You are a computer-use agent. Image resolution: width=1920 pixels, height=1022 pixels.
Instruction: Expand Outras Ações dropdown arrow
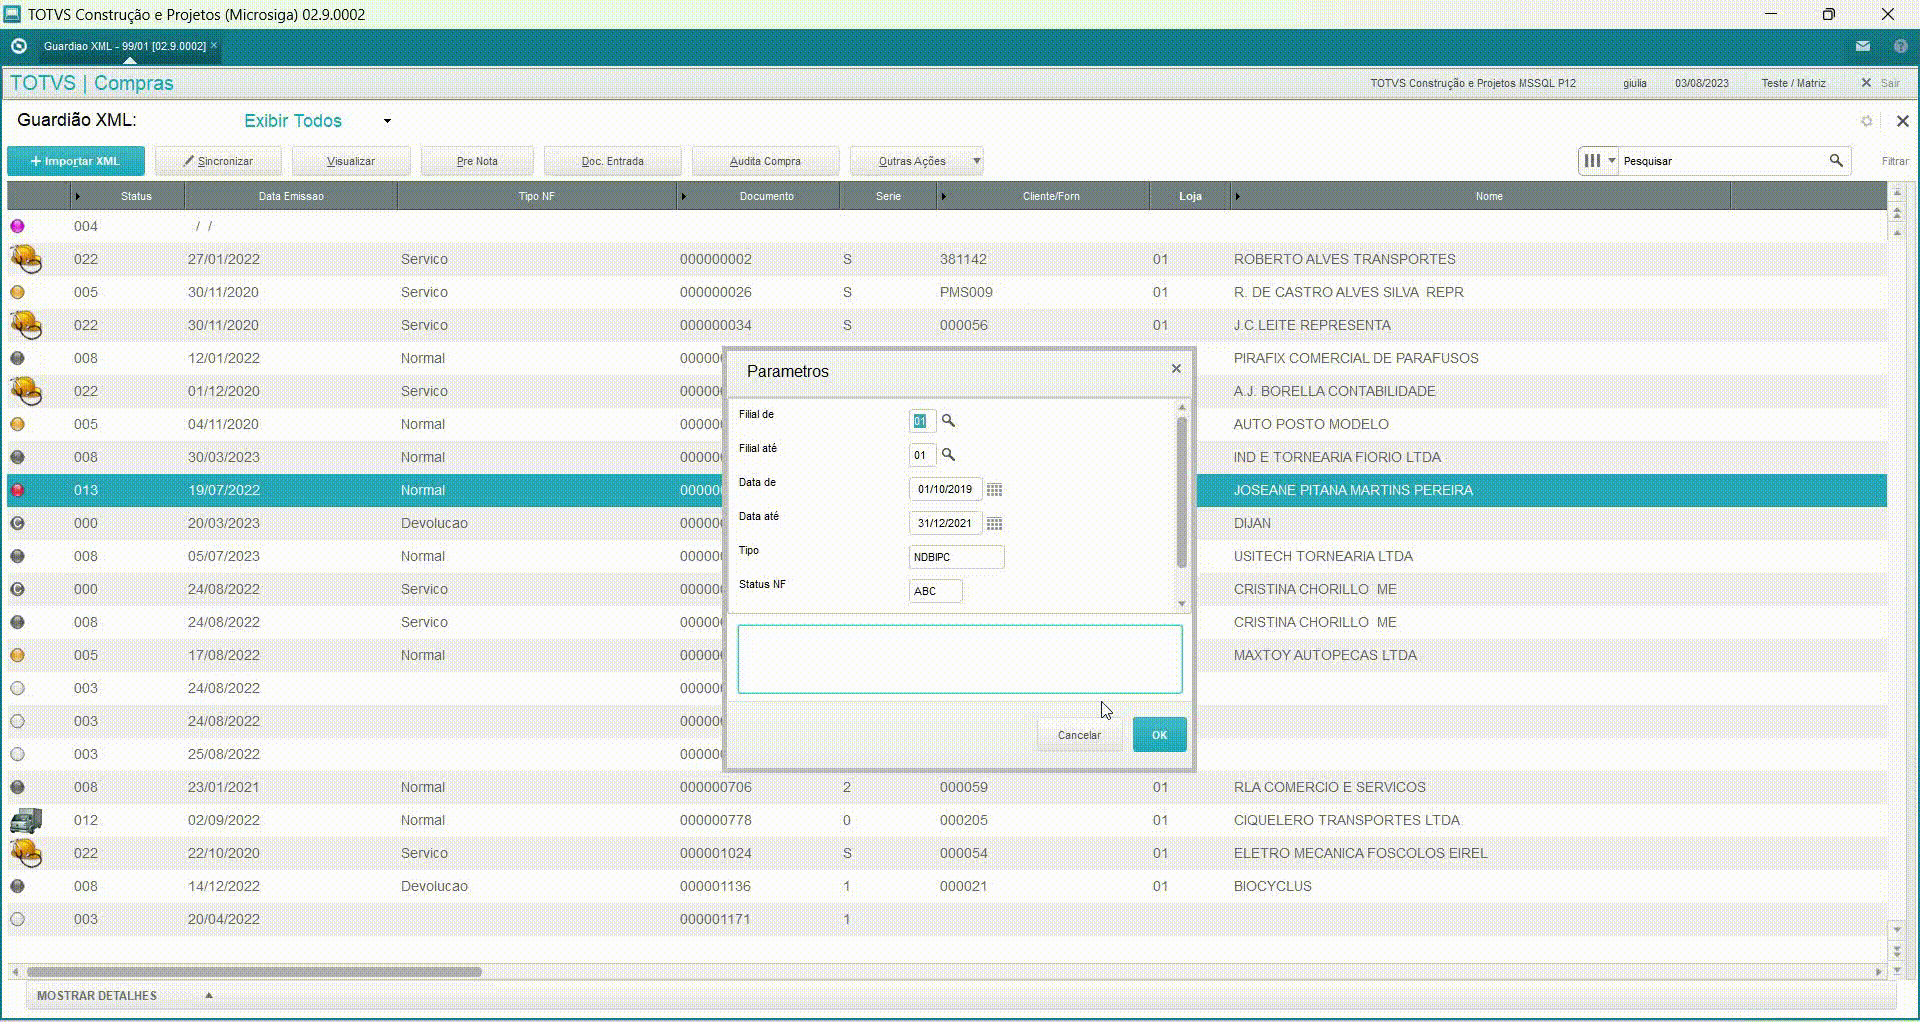pyautogui.click(x=977, y=161)
